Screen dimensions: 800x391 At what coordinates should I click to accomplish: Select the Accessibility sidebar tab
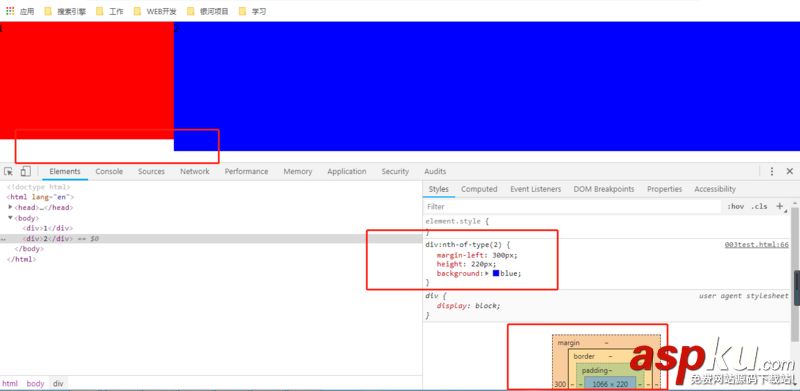[x=715, y=189]
